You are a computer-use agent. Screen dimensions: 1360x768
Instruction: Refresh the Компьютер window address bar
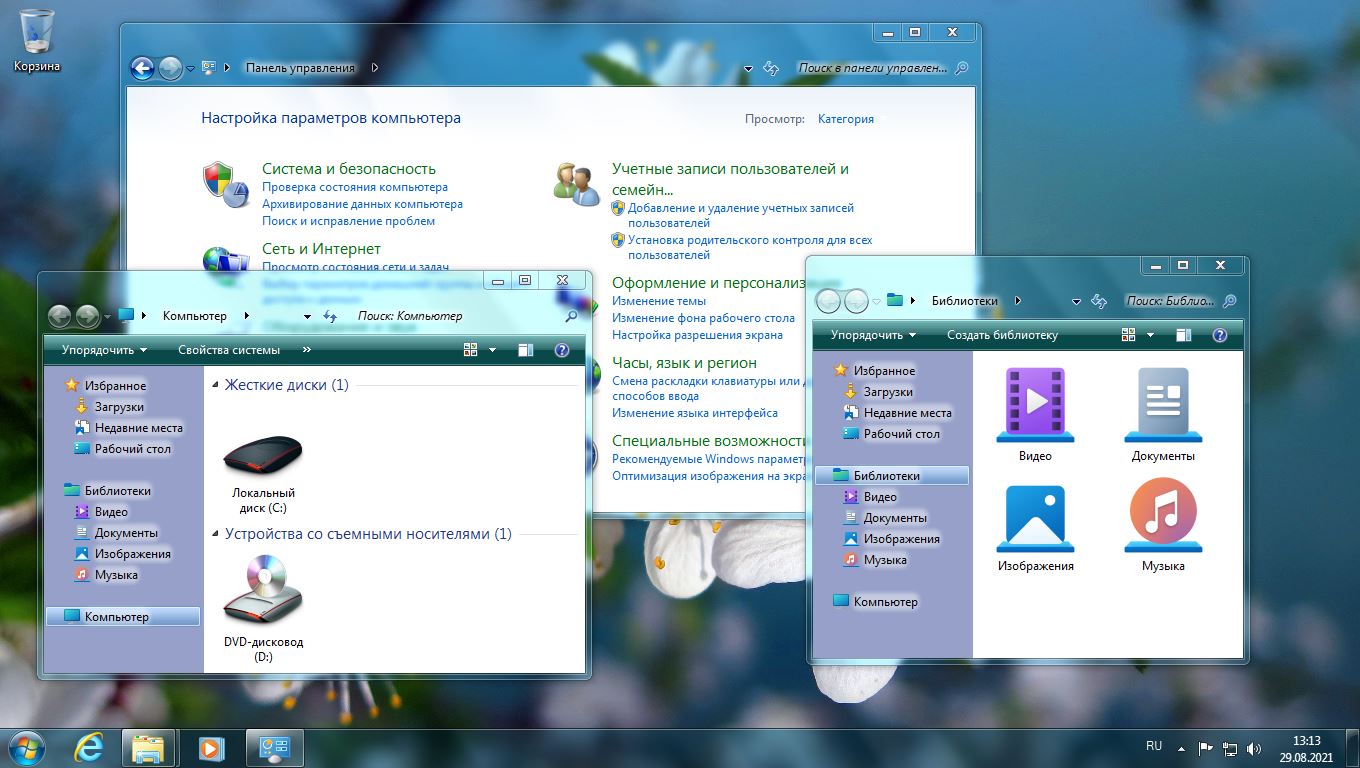pyautogui.click(x=331, y=316)
